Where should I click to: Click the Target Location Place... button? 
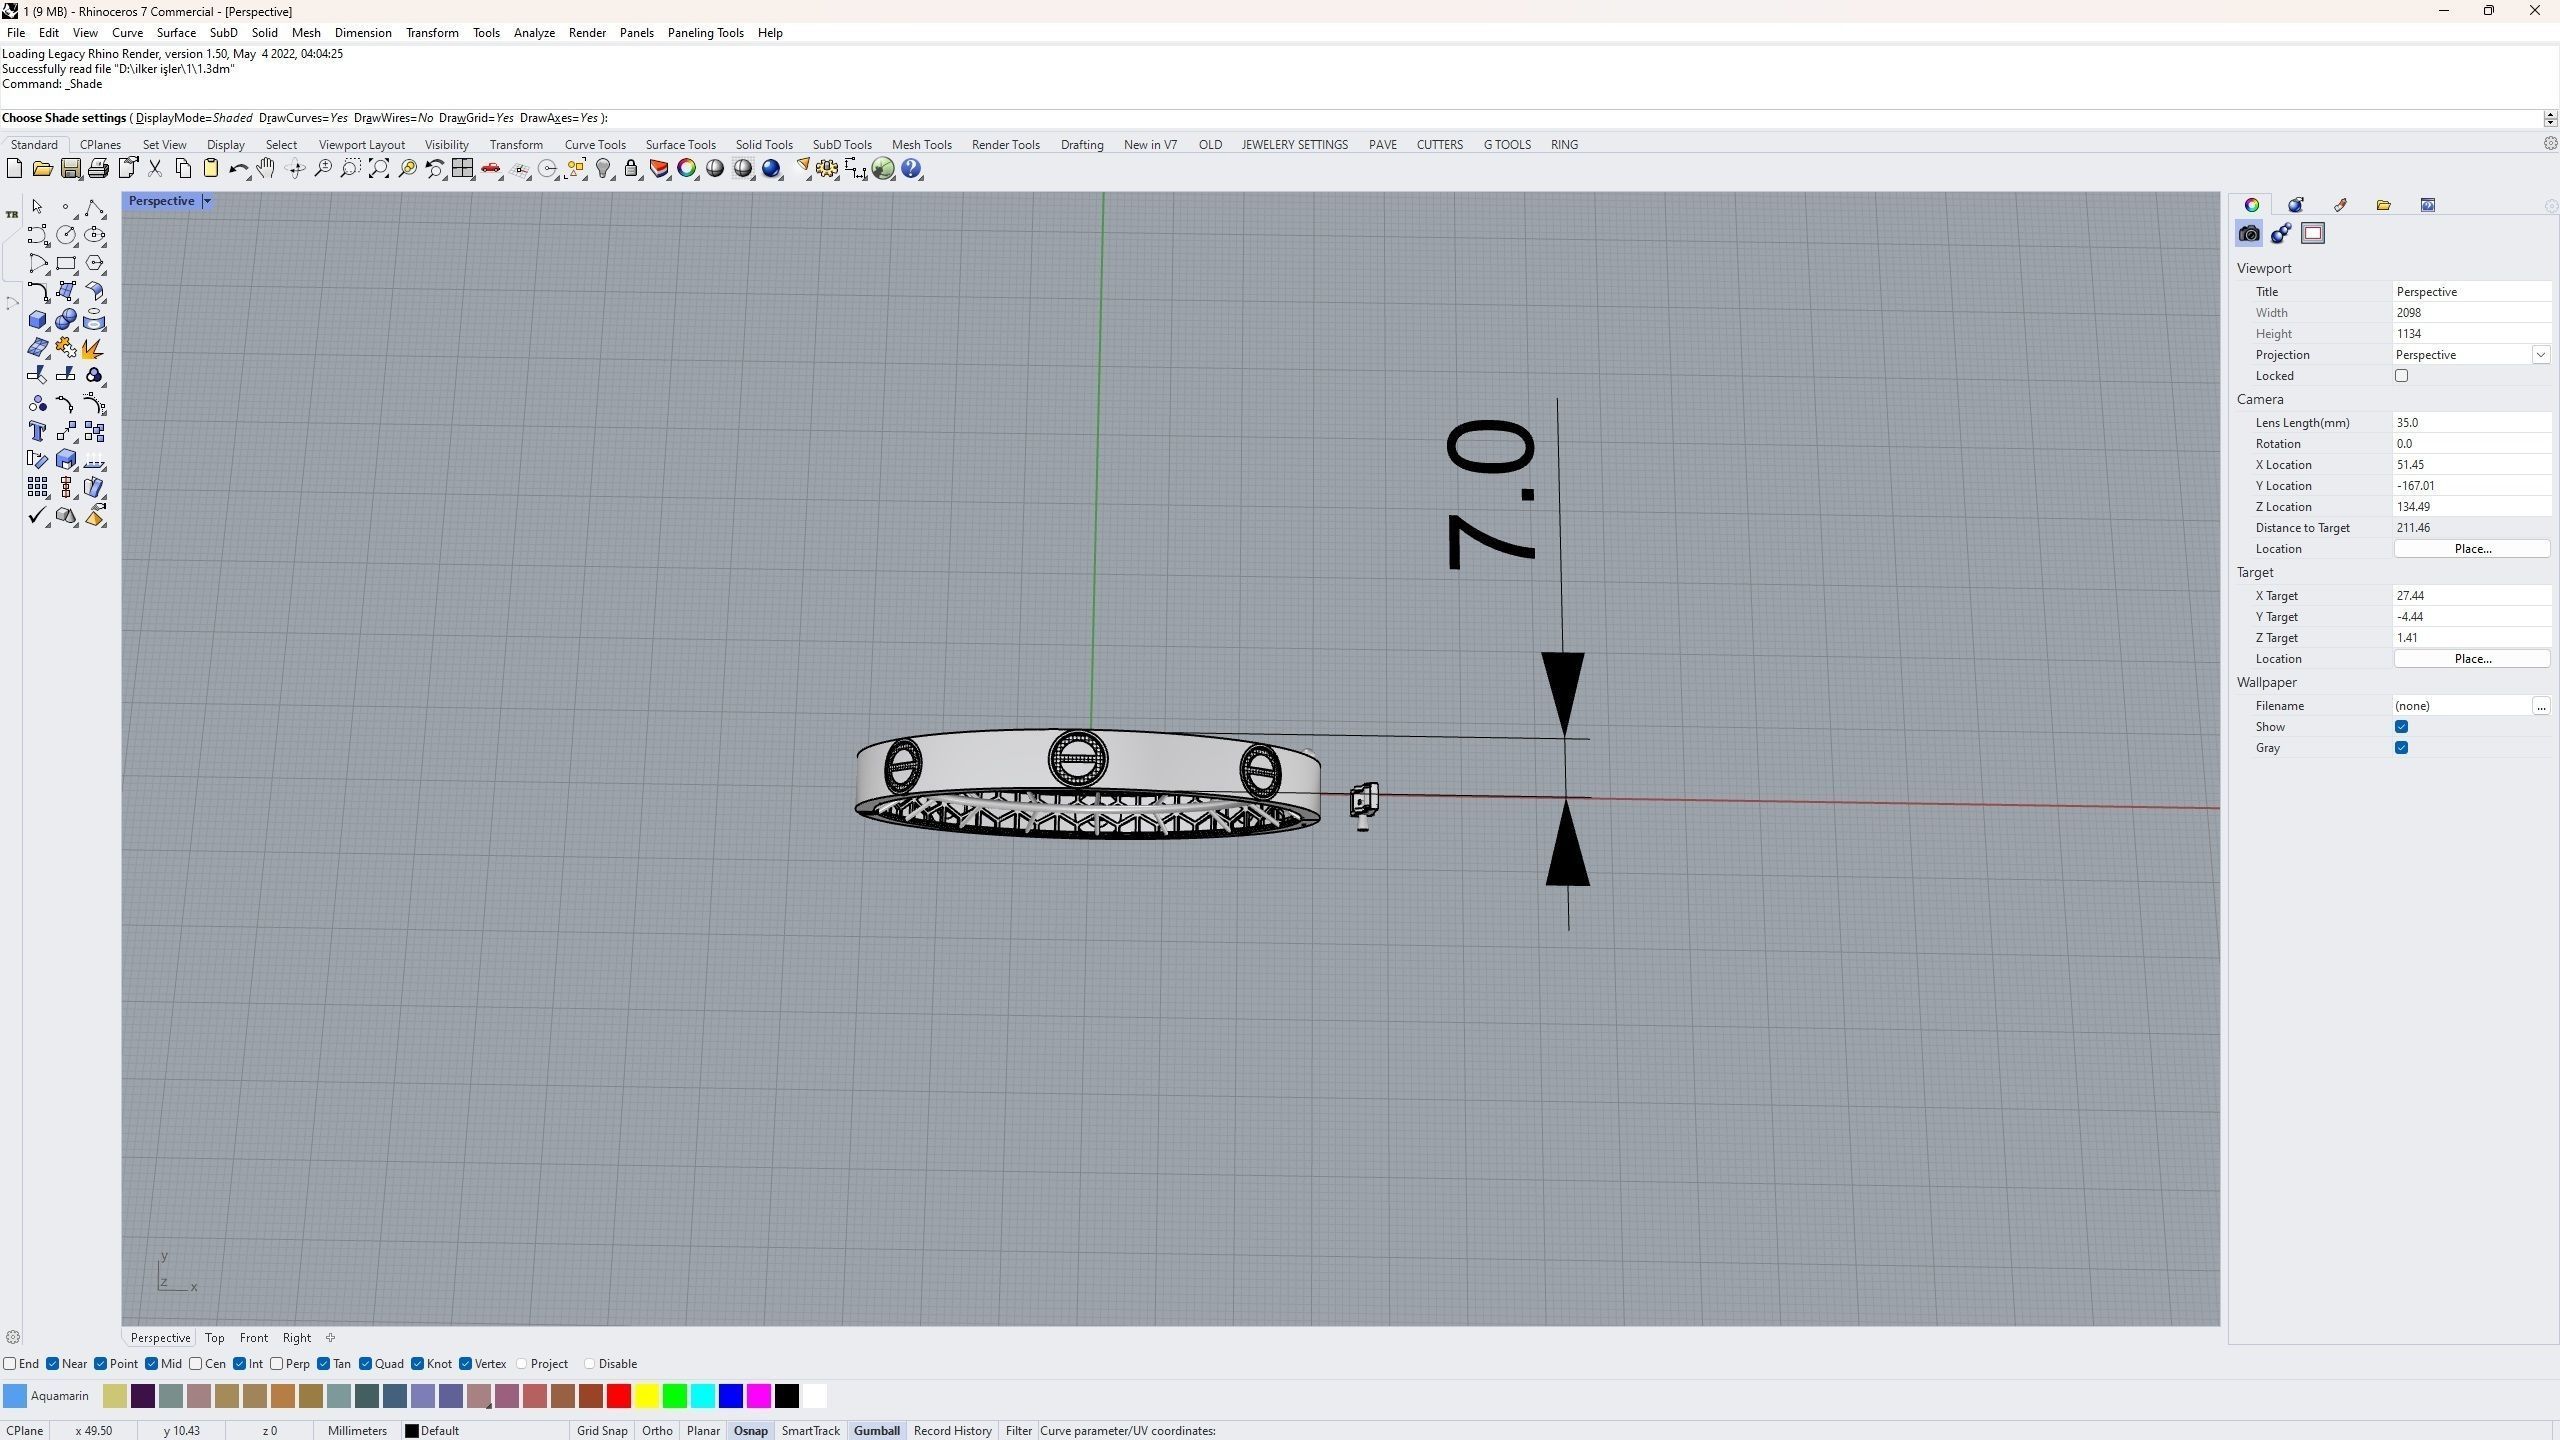2472,659
